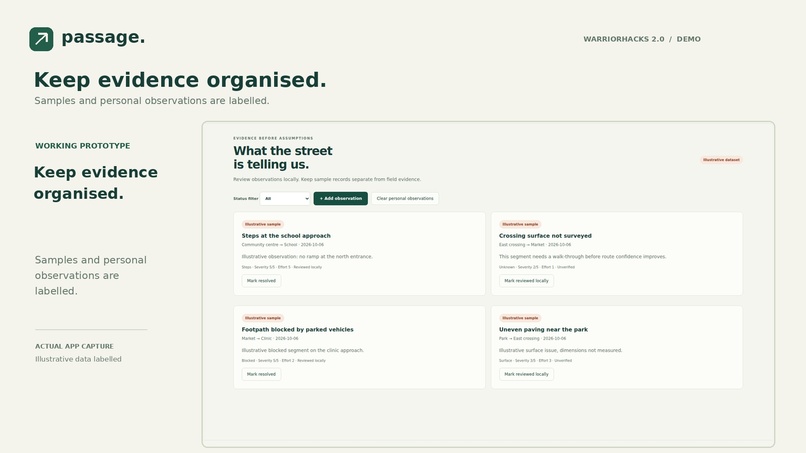Click the Add observation button
Viewport: 806px width, 453px height.
coord(341,198)
